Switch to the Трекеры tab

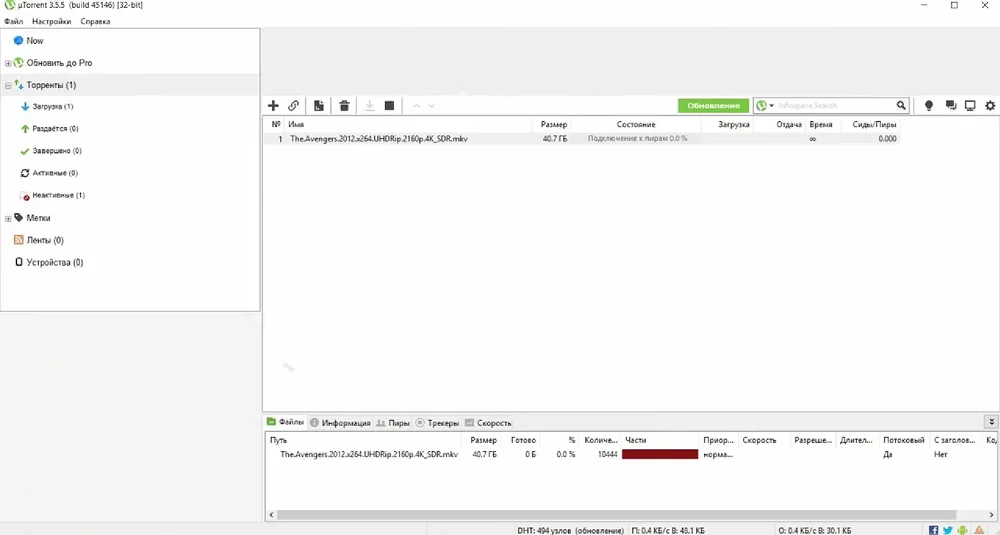coord(437,423)
